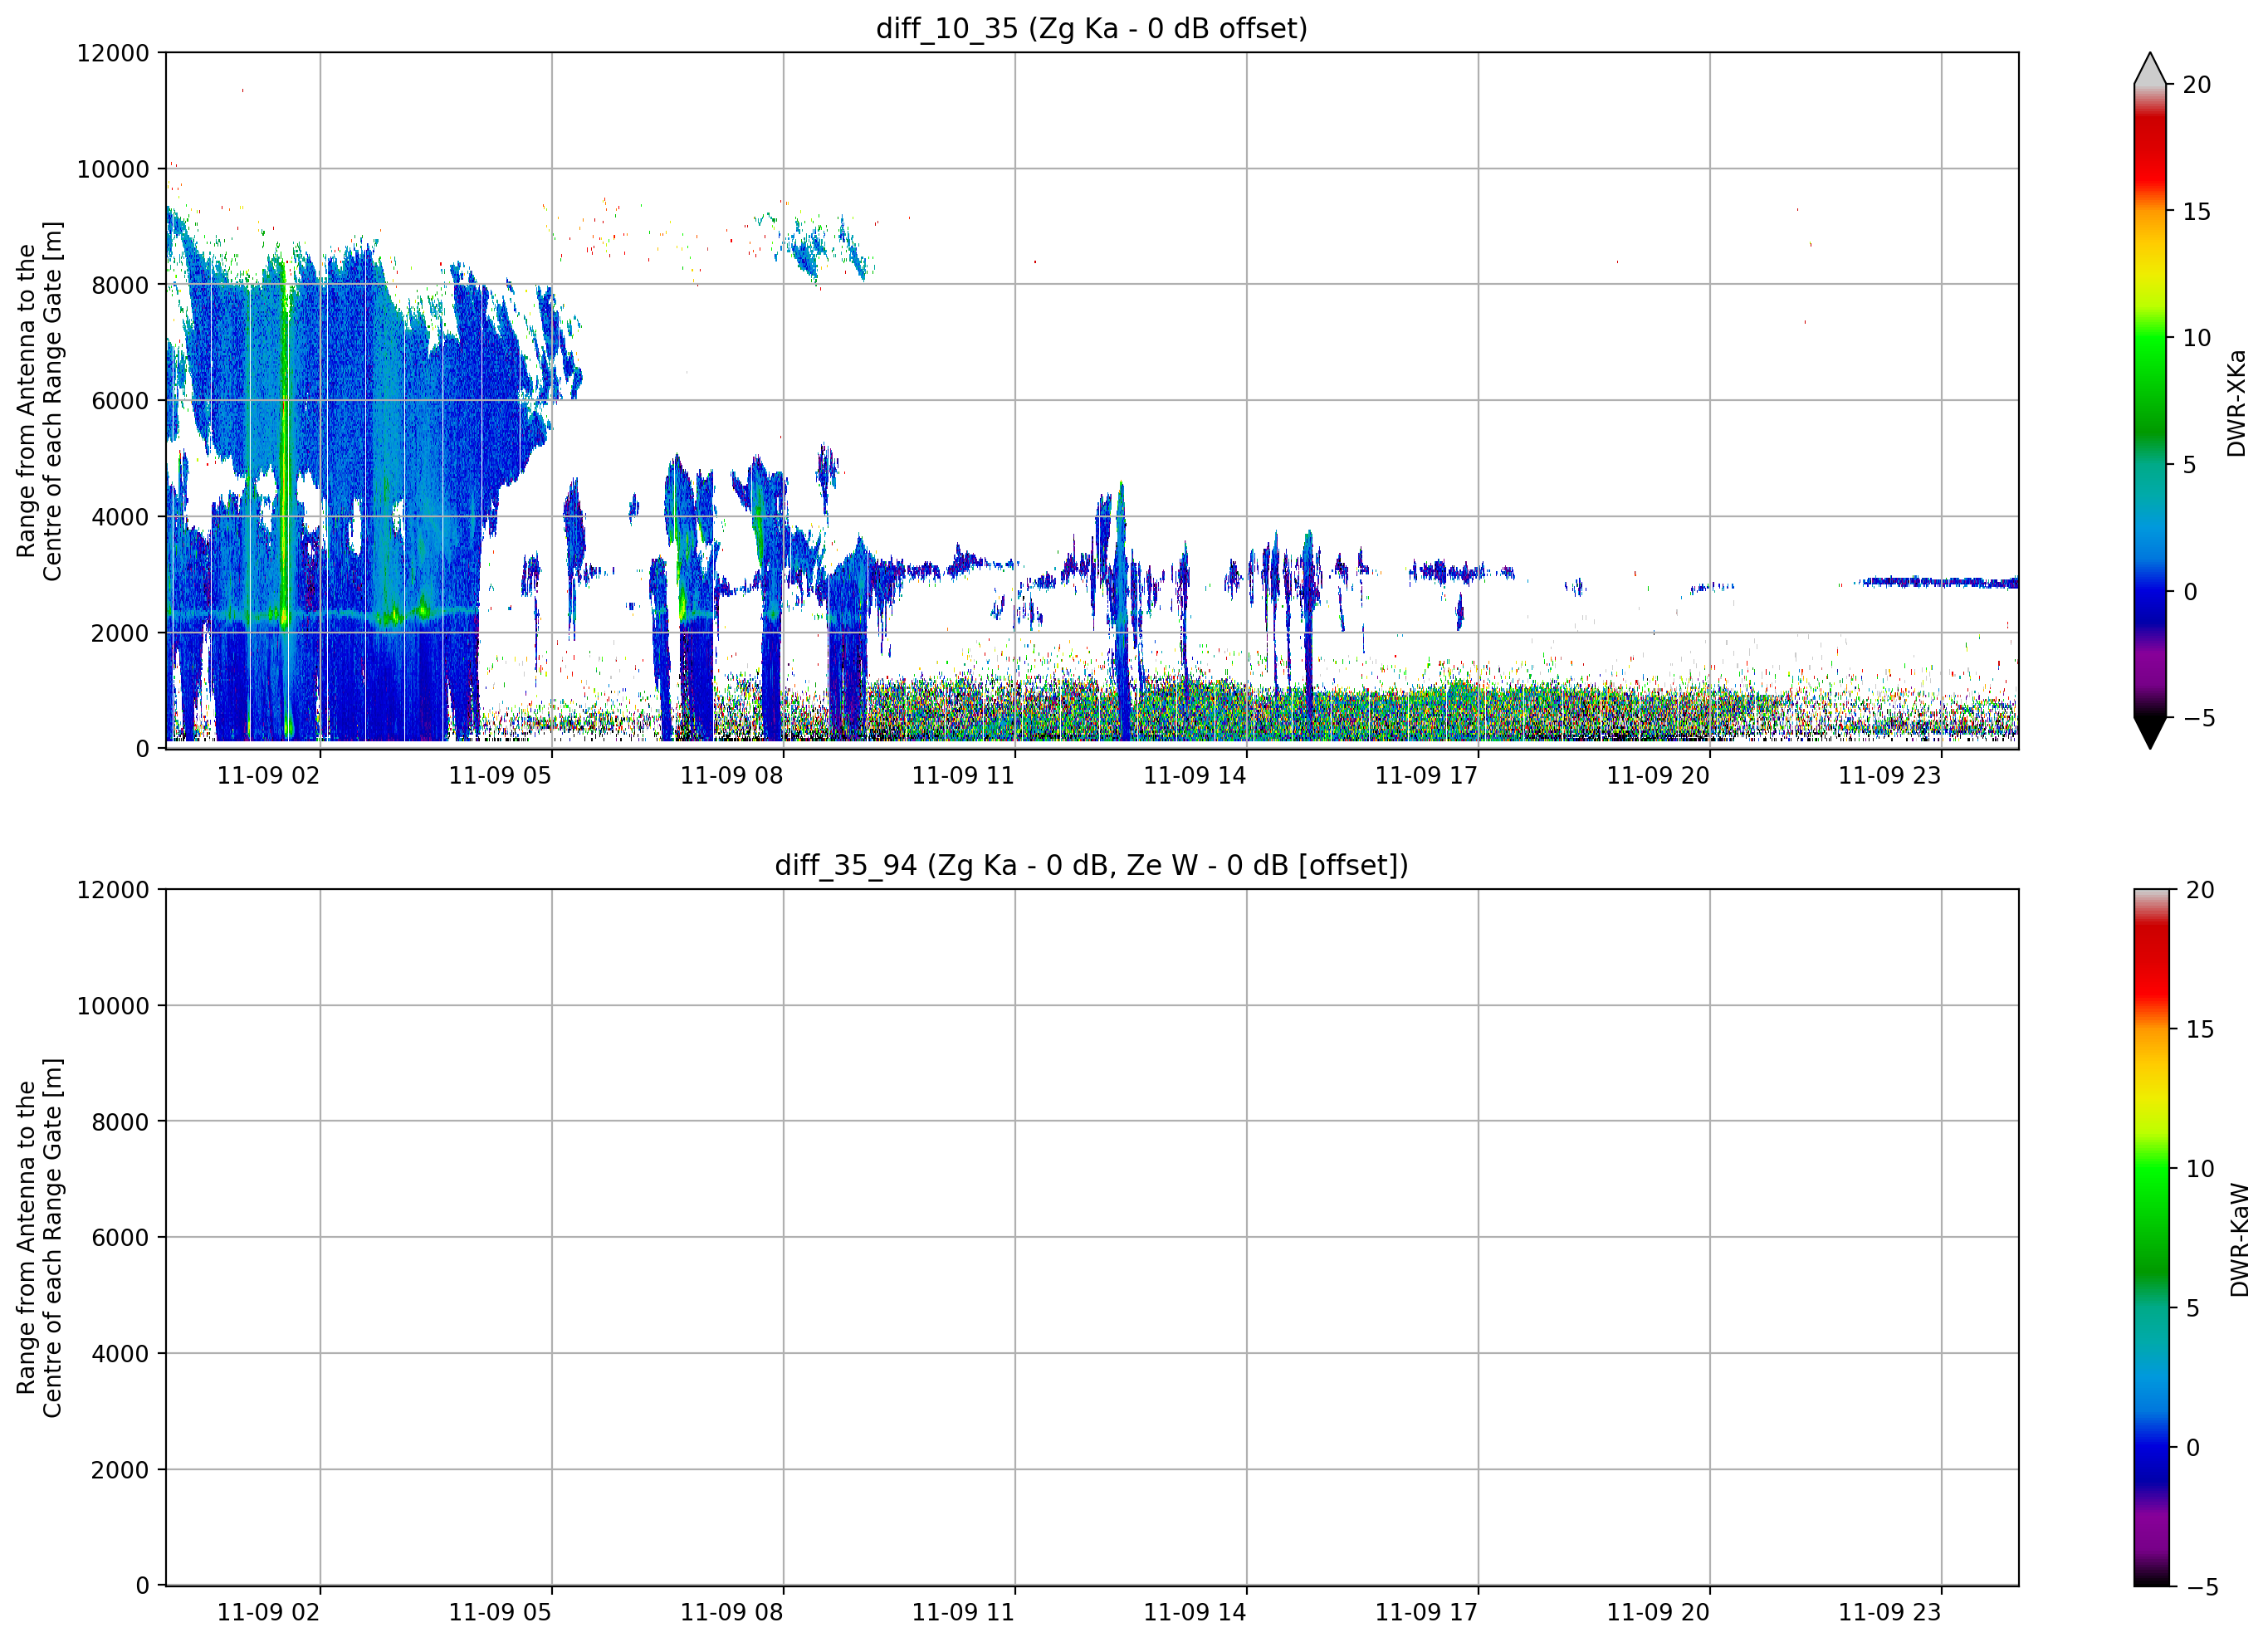Image resolution: width=2268 pixels, height=1642 pixels.
Task: Select the DWR-XKa colorbar label
Action: tap(2236, 403)
